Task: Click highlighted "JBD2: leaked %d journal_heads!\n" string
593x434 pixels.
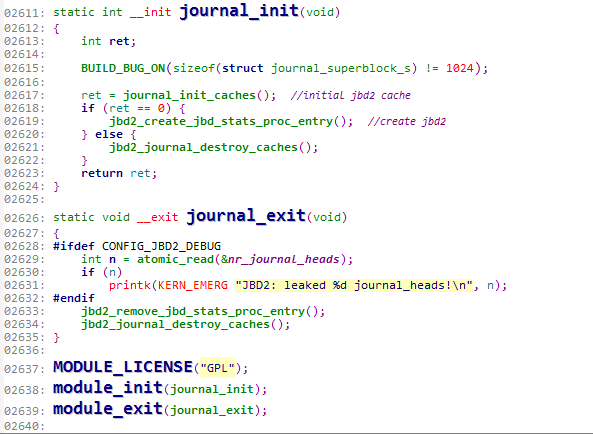Action: click(x=354, y=285)
